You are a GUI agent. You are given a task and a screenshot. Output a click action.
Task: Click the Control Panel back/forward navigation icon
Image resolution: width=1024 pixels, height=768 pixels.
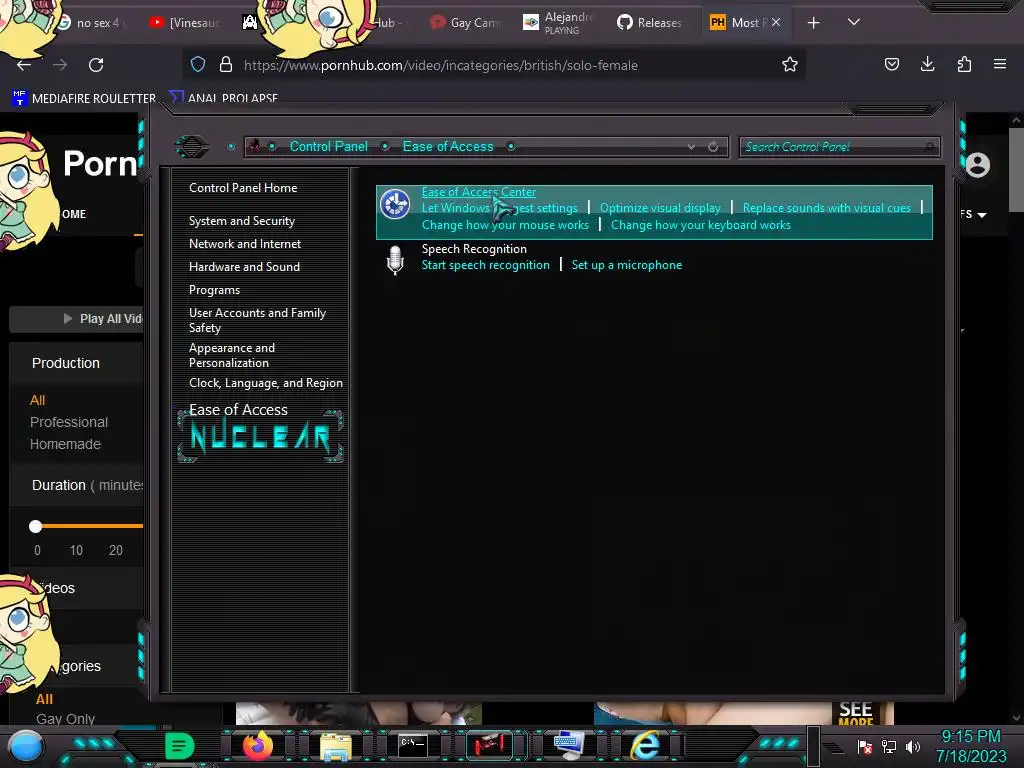coord(191,146)
